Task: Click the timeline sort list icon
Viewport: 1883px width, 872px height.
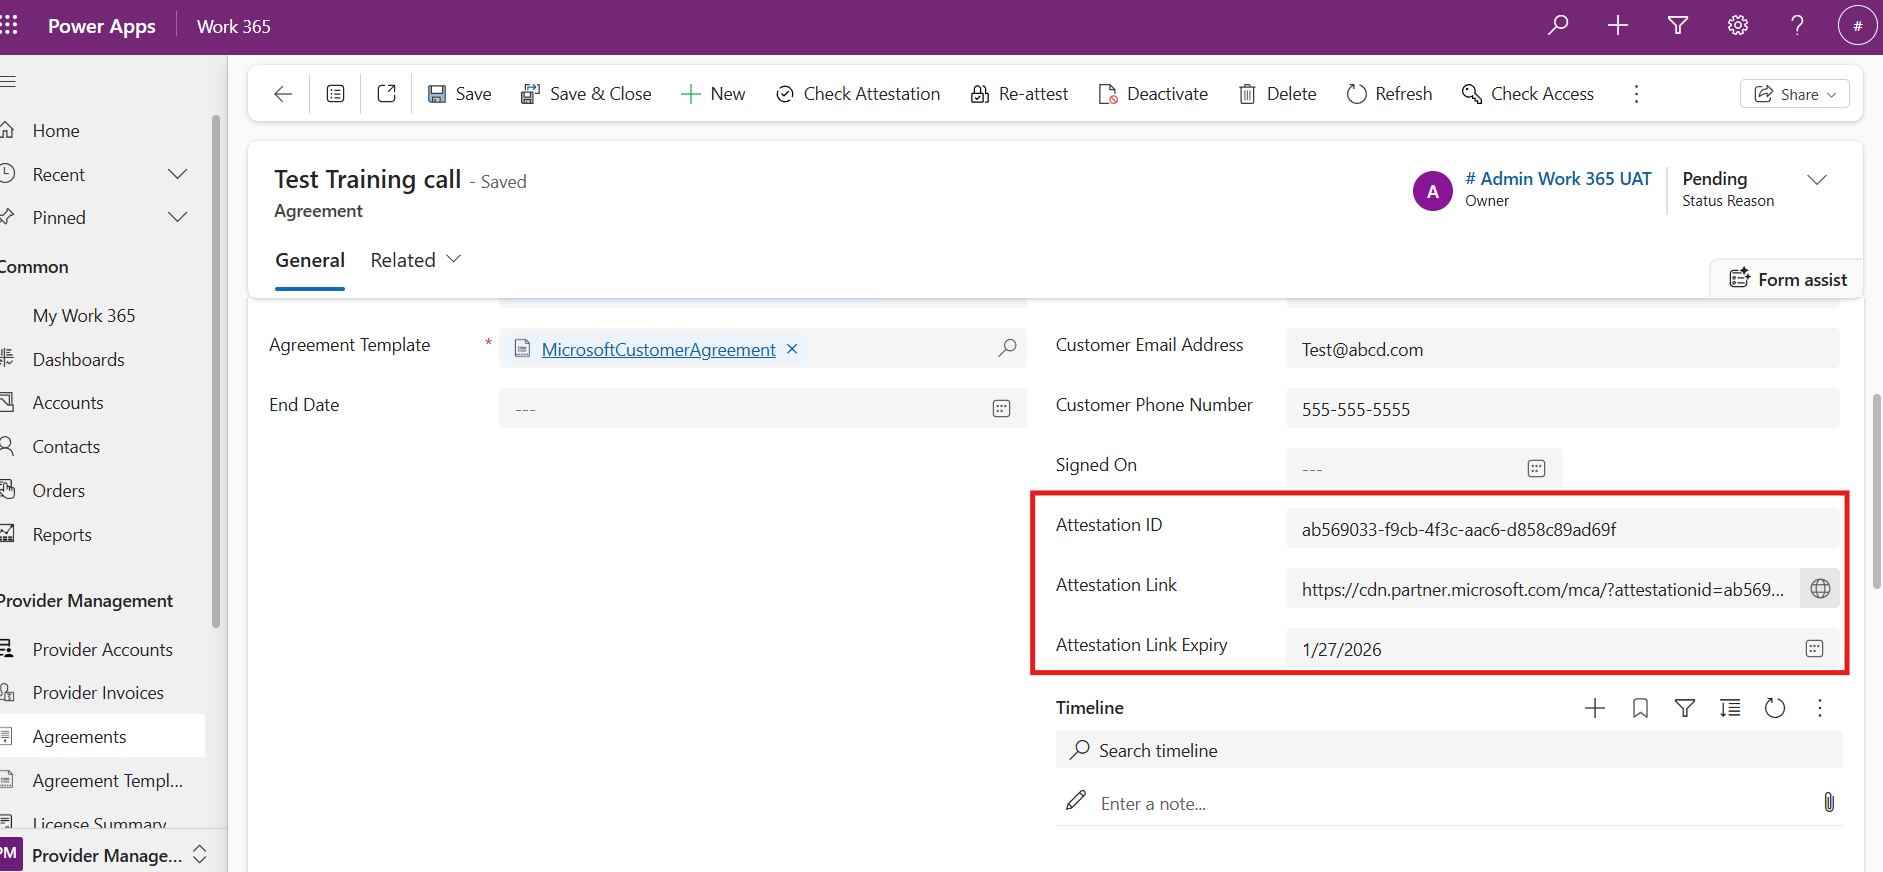Action: click(1730, 708)
